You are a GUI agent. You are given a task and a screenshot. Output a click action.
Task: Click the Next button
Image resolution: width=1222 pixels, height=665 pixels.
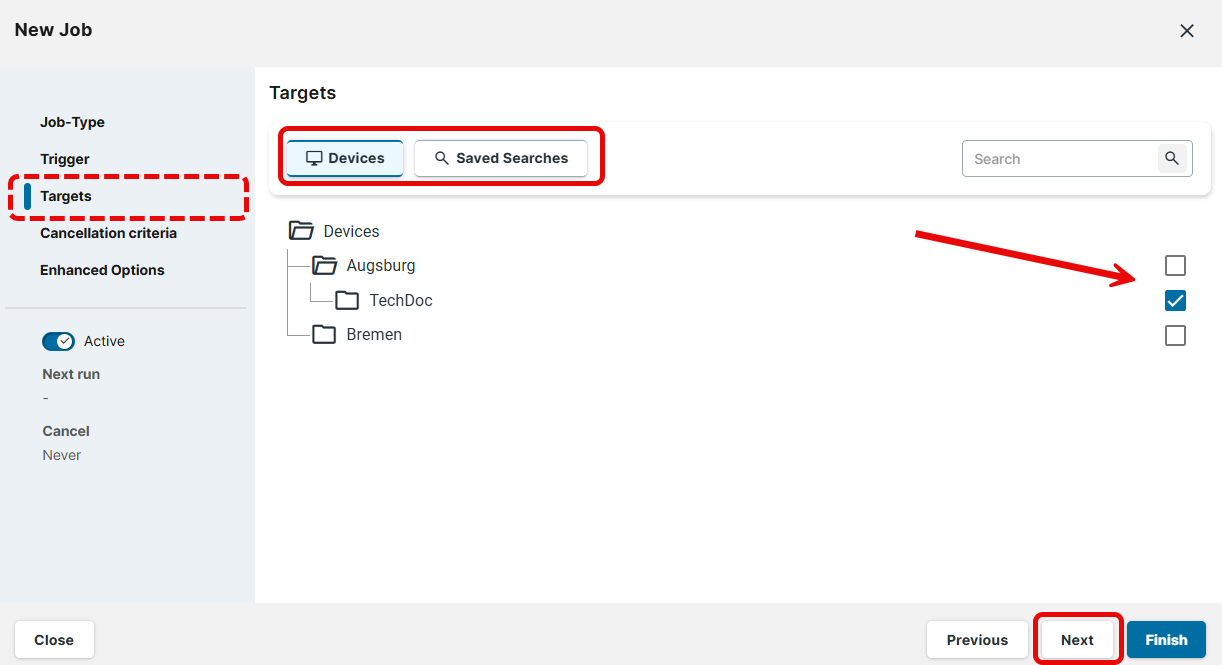(x=1077, y=640)
